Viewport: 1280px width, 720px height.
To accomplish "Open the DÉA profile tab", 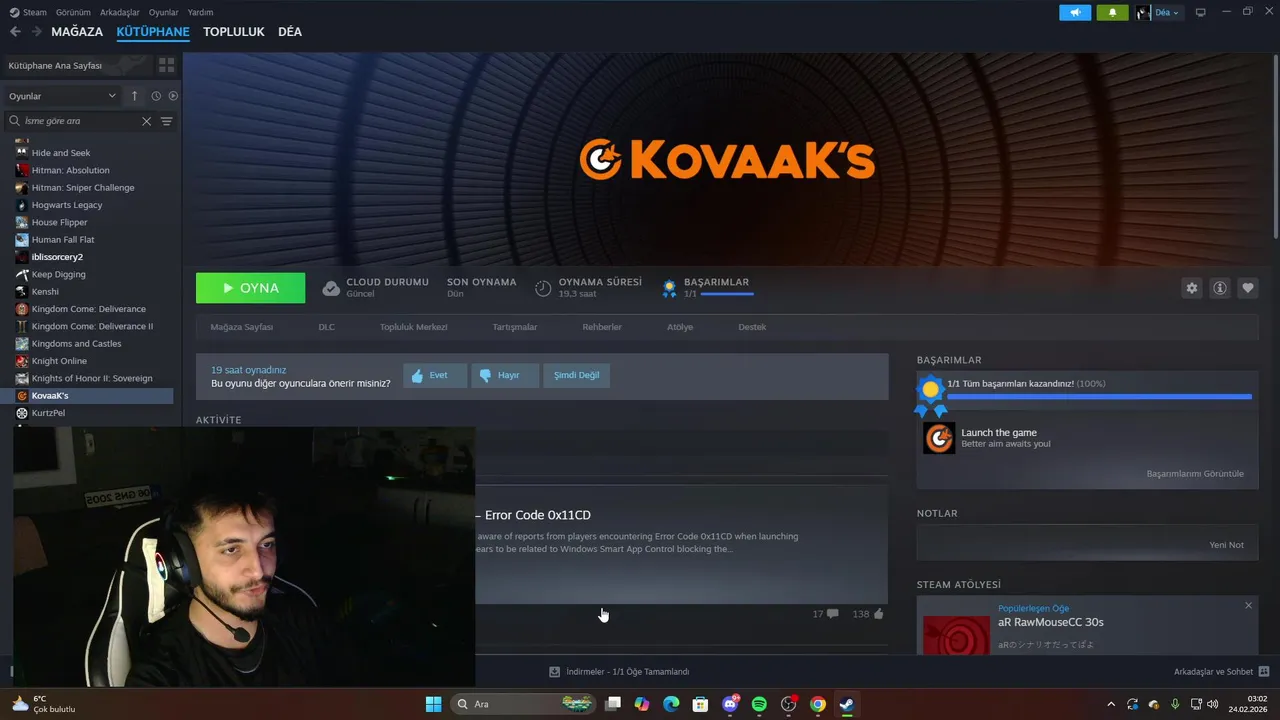I will [x=290, y=32].
